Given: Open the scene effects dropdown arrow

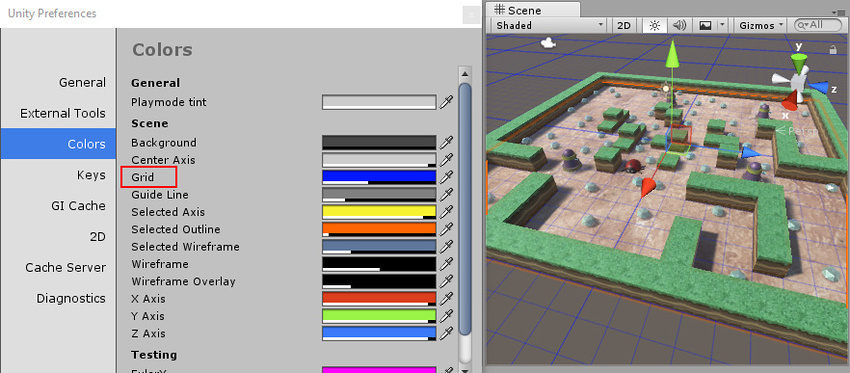Looking at the screenshot, I should pos(722,25).
